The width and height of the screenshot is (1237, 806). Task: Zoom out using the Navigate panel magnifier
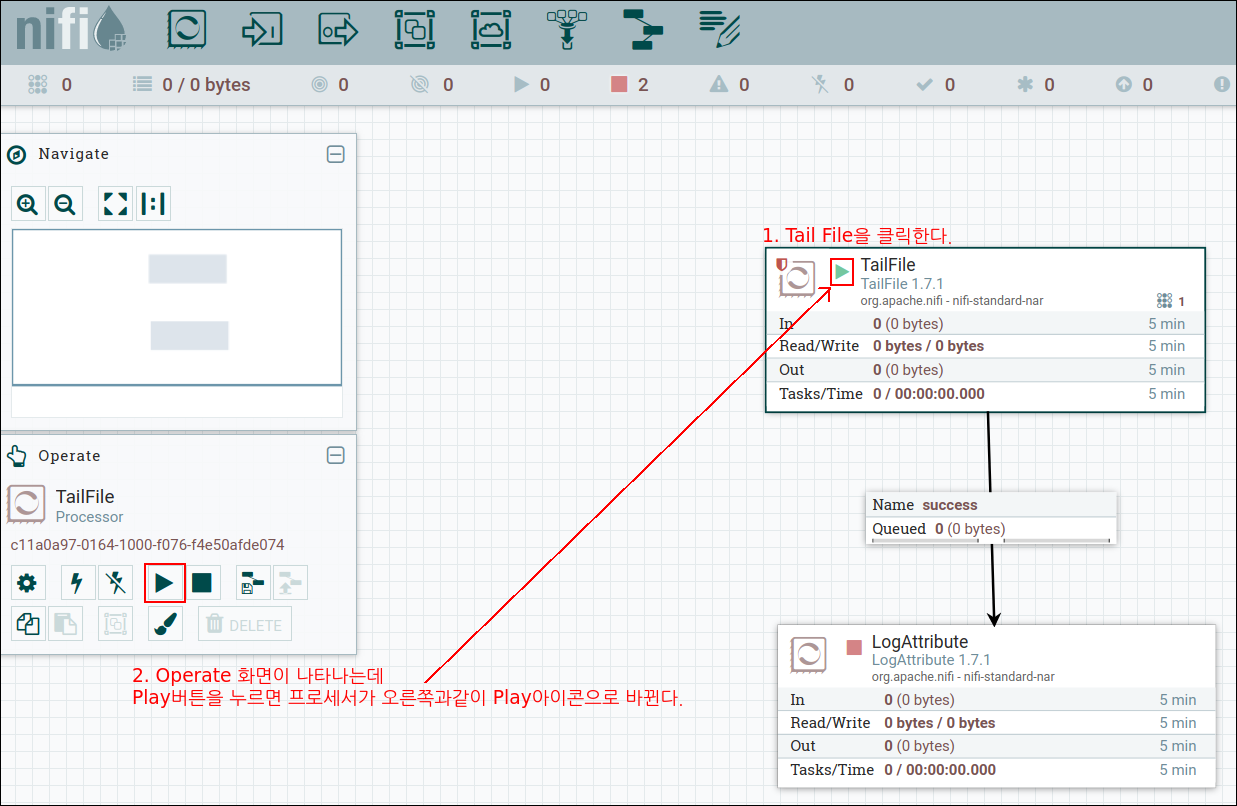click(x=65, y=204)
